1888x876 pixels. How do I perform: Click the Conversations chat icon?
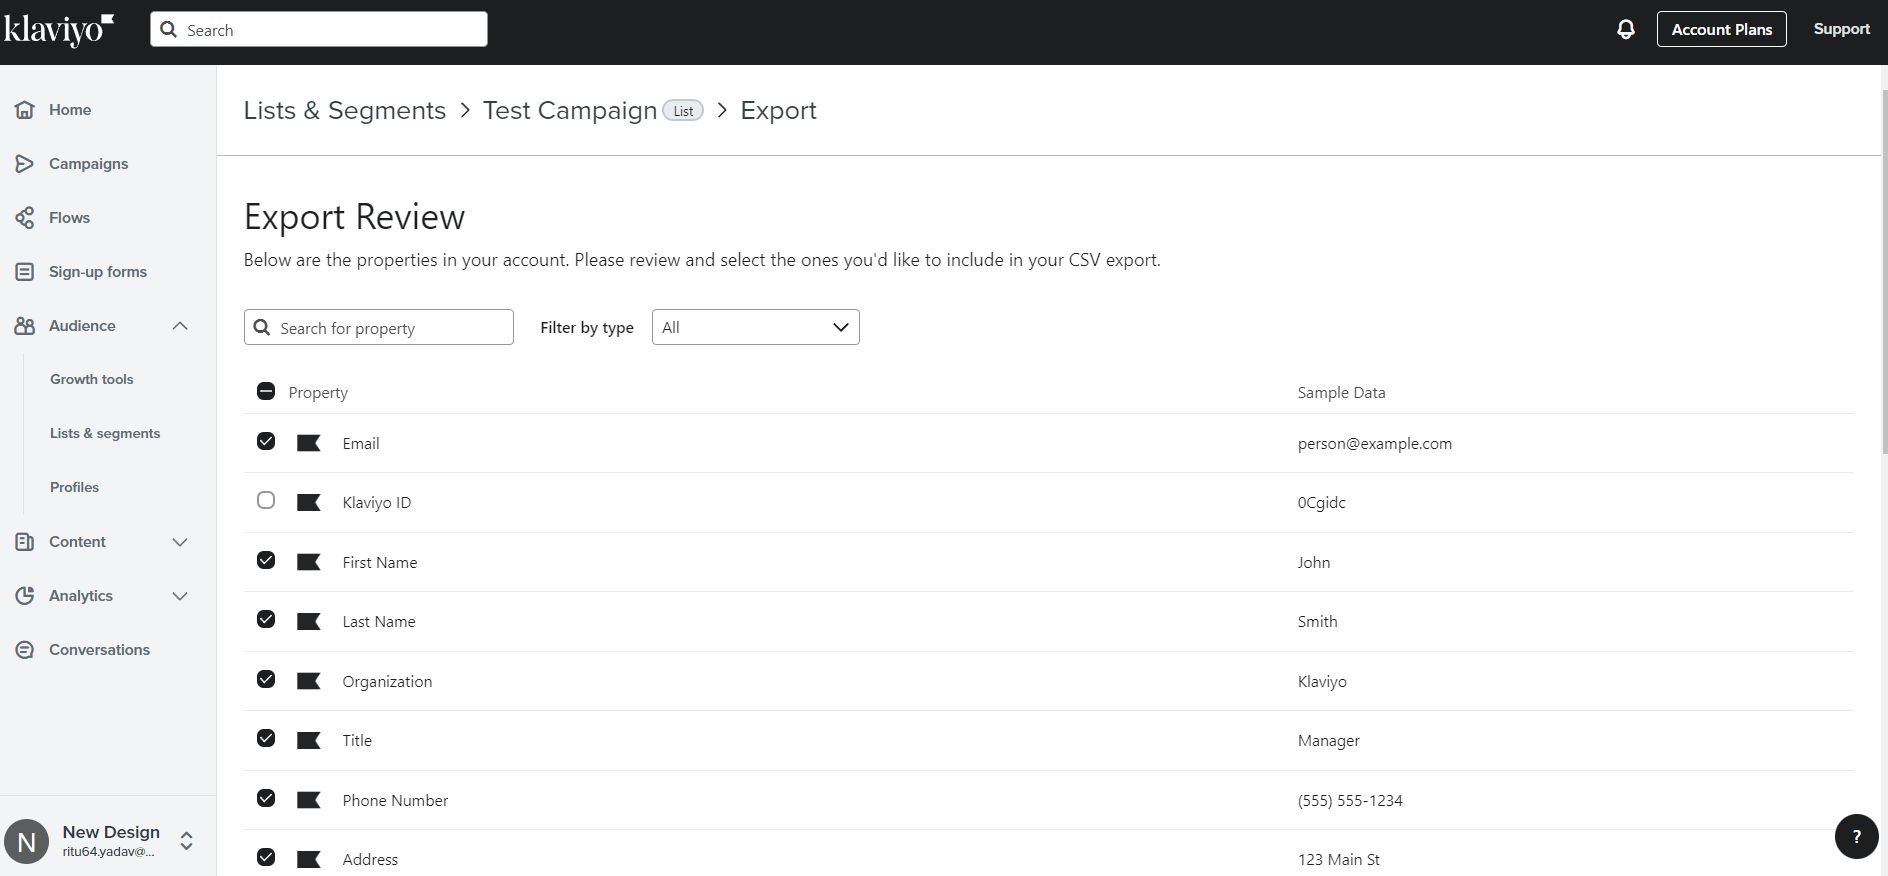coord(25,650)
